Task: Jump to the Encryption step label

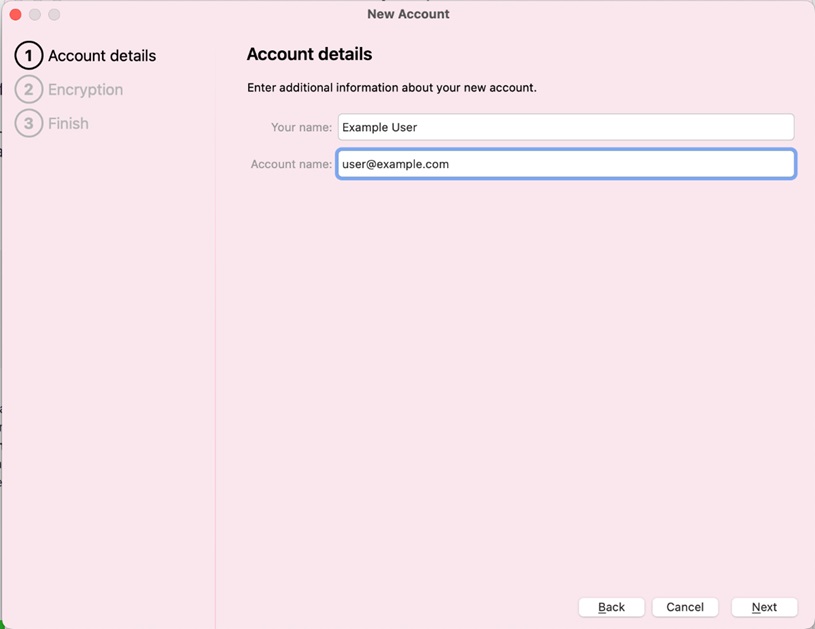Action: point(85,90)
